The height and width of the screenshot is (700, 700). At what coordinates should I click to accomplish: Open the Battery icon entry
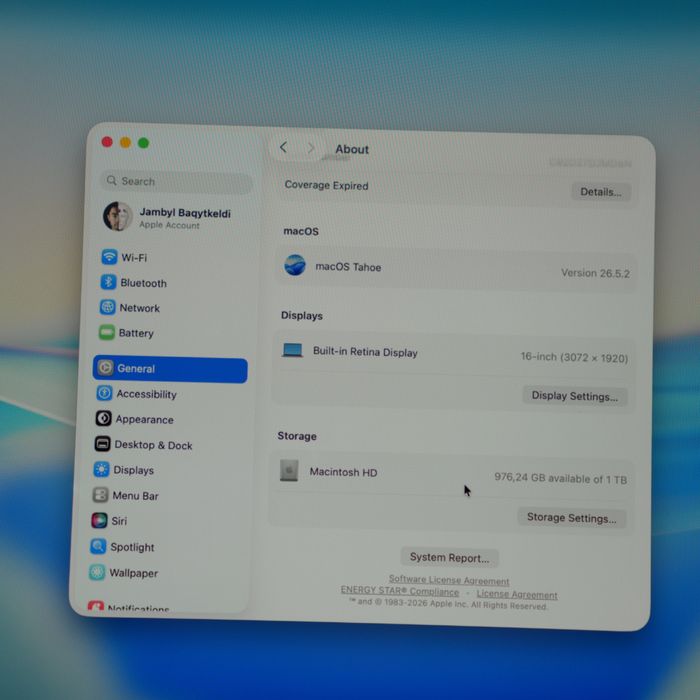(106, 333)
